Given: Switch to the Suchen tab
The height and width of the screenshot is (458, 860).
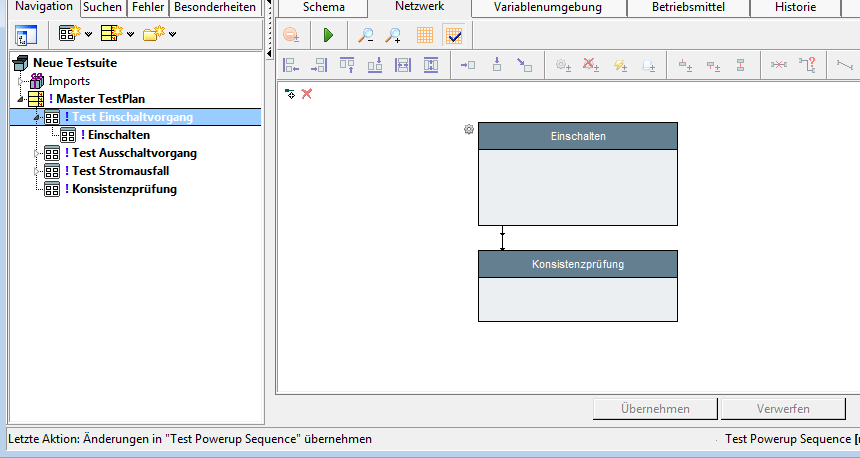Looking at the screenshot, I should (x=102, y=7).
